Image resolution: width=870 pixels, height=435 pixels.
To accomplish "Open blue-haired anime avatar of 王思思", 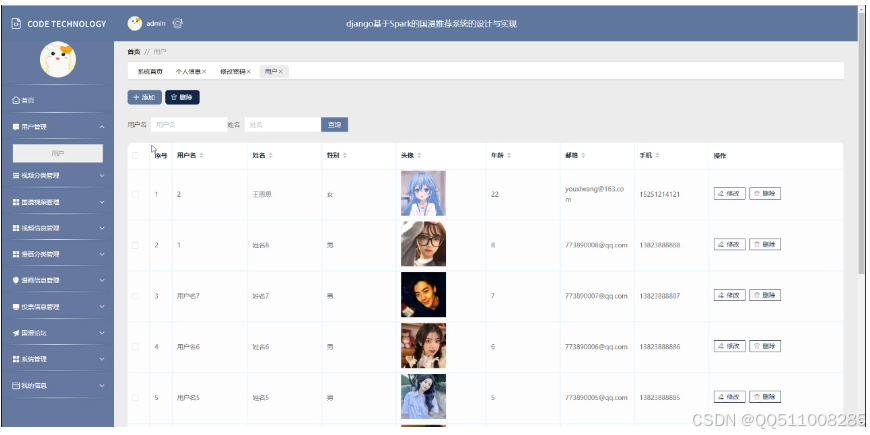I will click(423, 193).
